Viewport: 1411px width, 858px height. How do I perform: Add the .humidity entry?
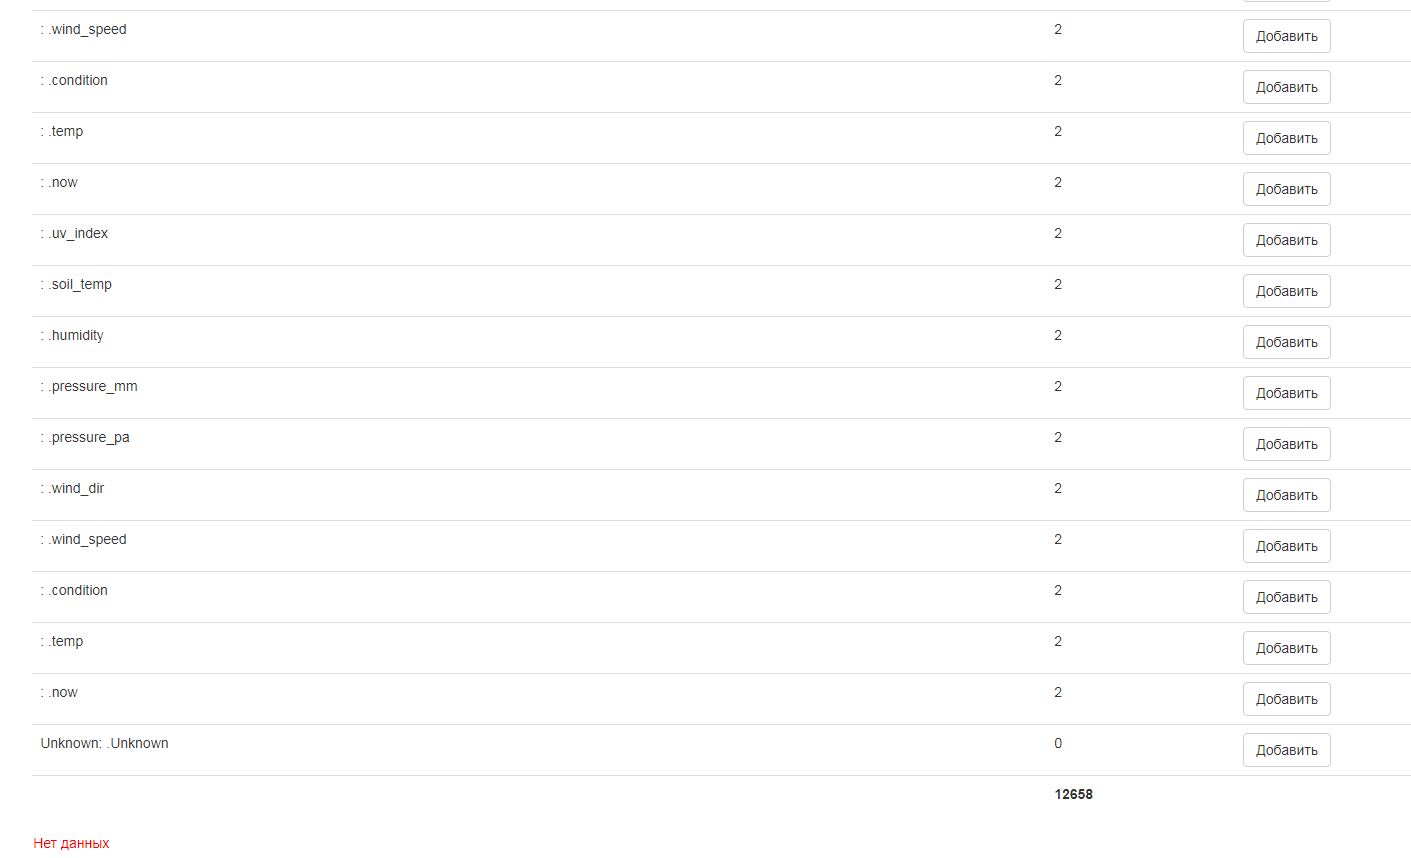(x=1286, y=342)
